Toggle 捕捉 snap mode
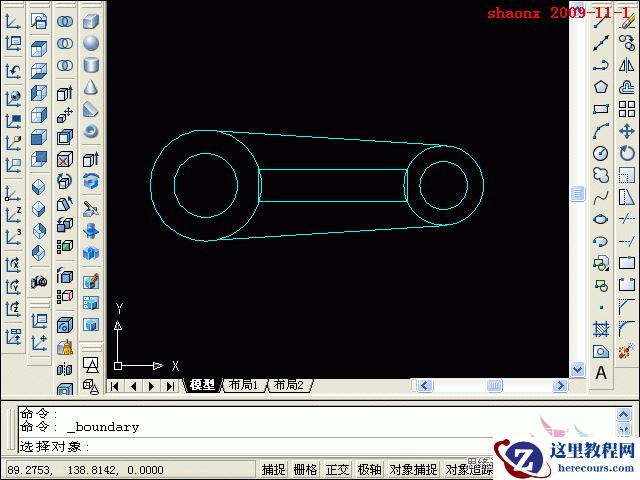The image size is (640, 480). click(273, 469)
